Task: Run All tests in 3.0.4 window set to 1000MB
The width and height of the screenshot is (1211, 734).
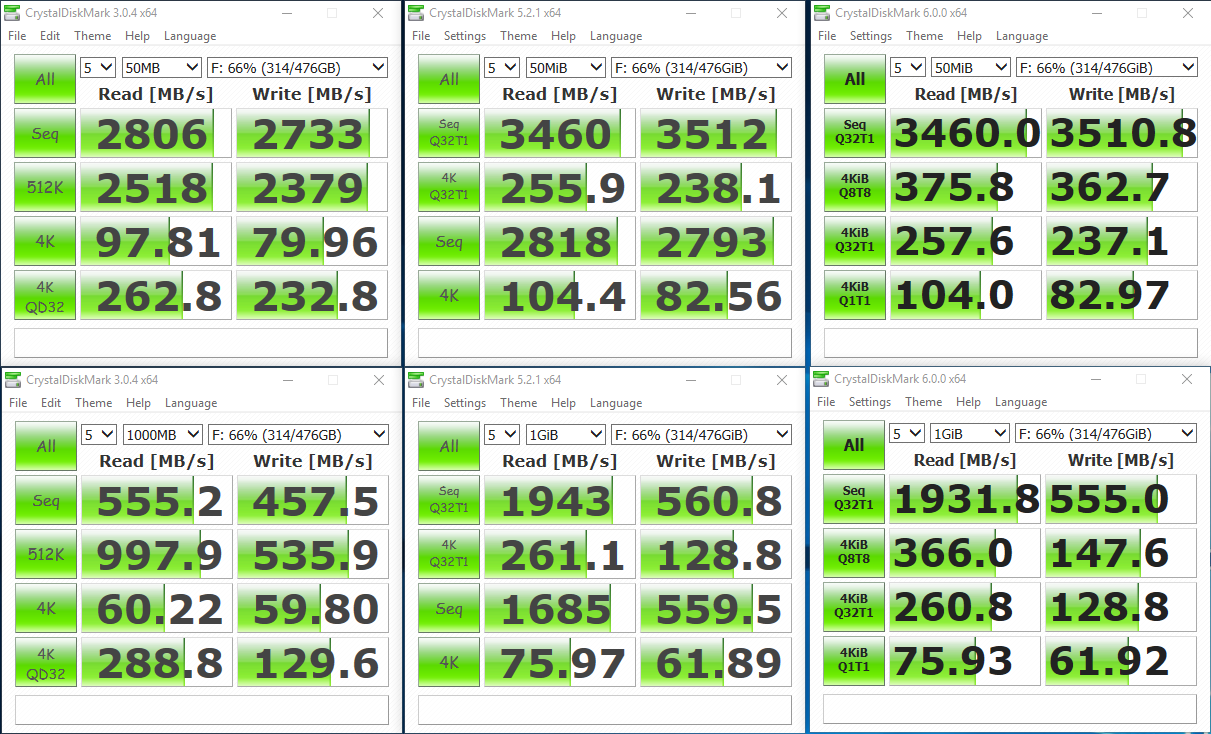Action: click(46, 446)
